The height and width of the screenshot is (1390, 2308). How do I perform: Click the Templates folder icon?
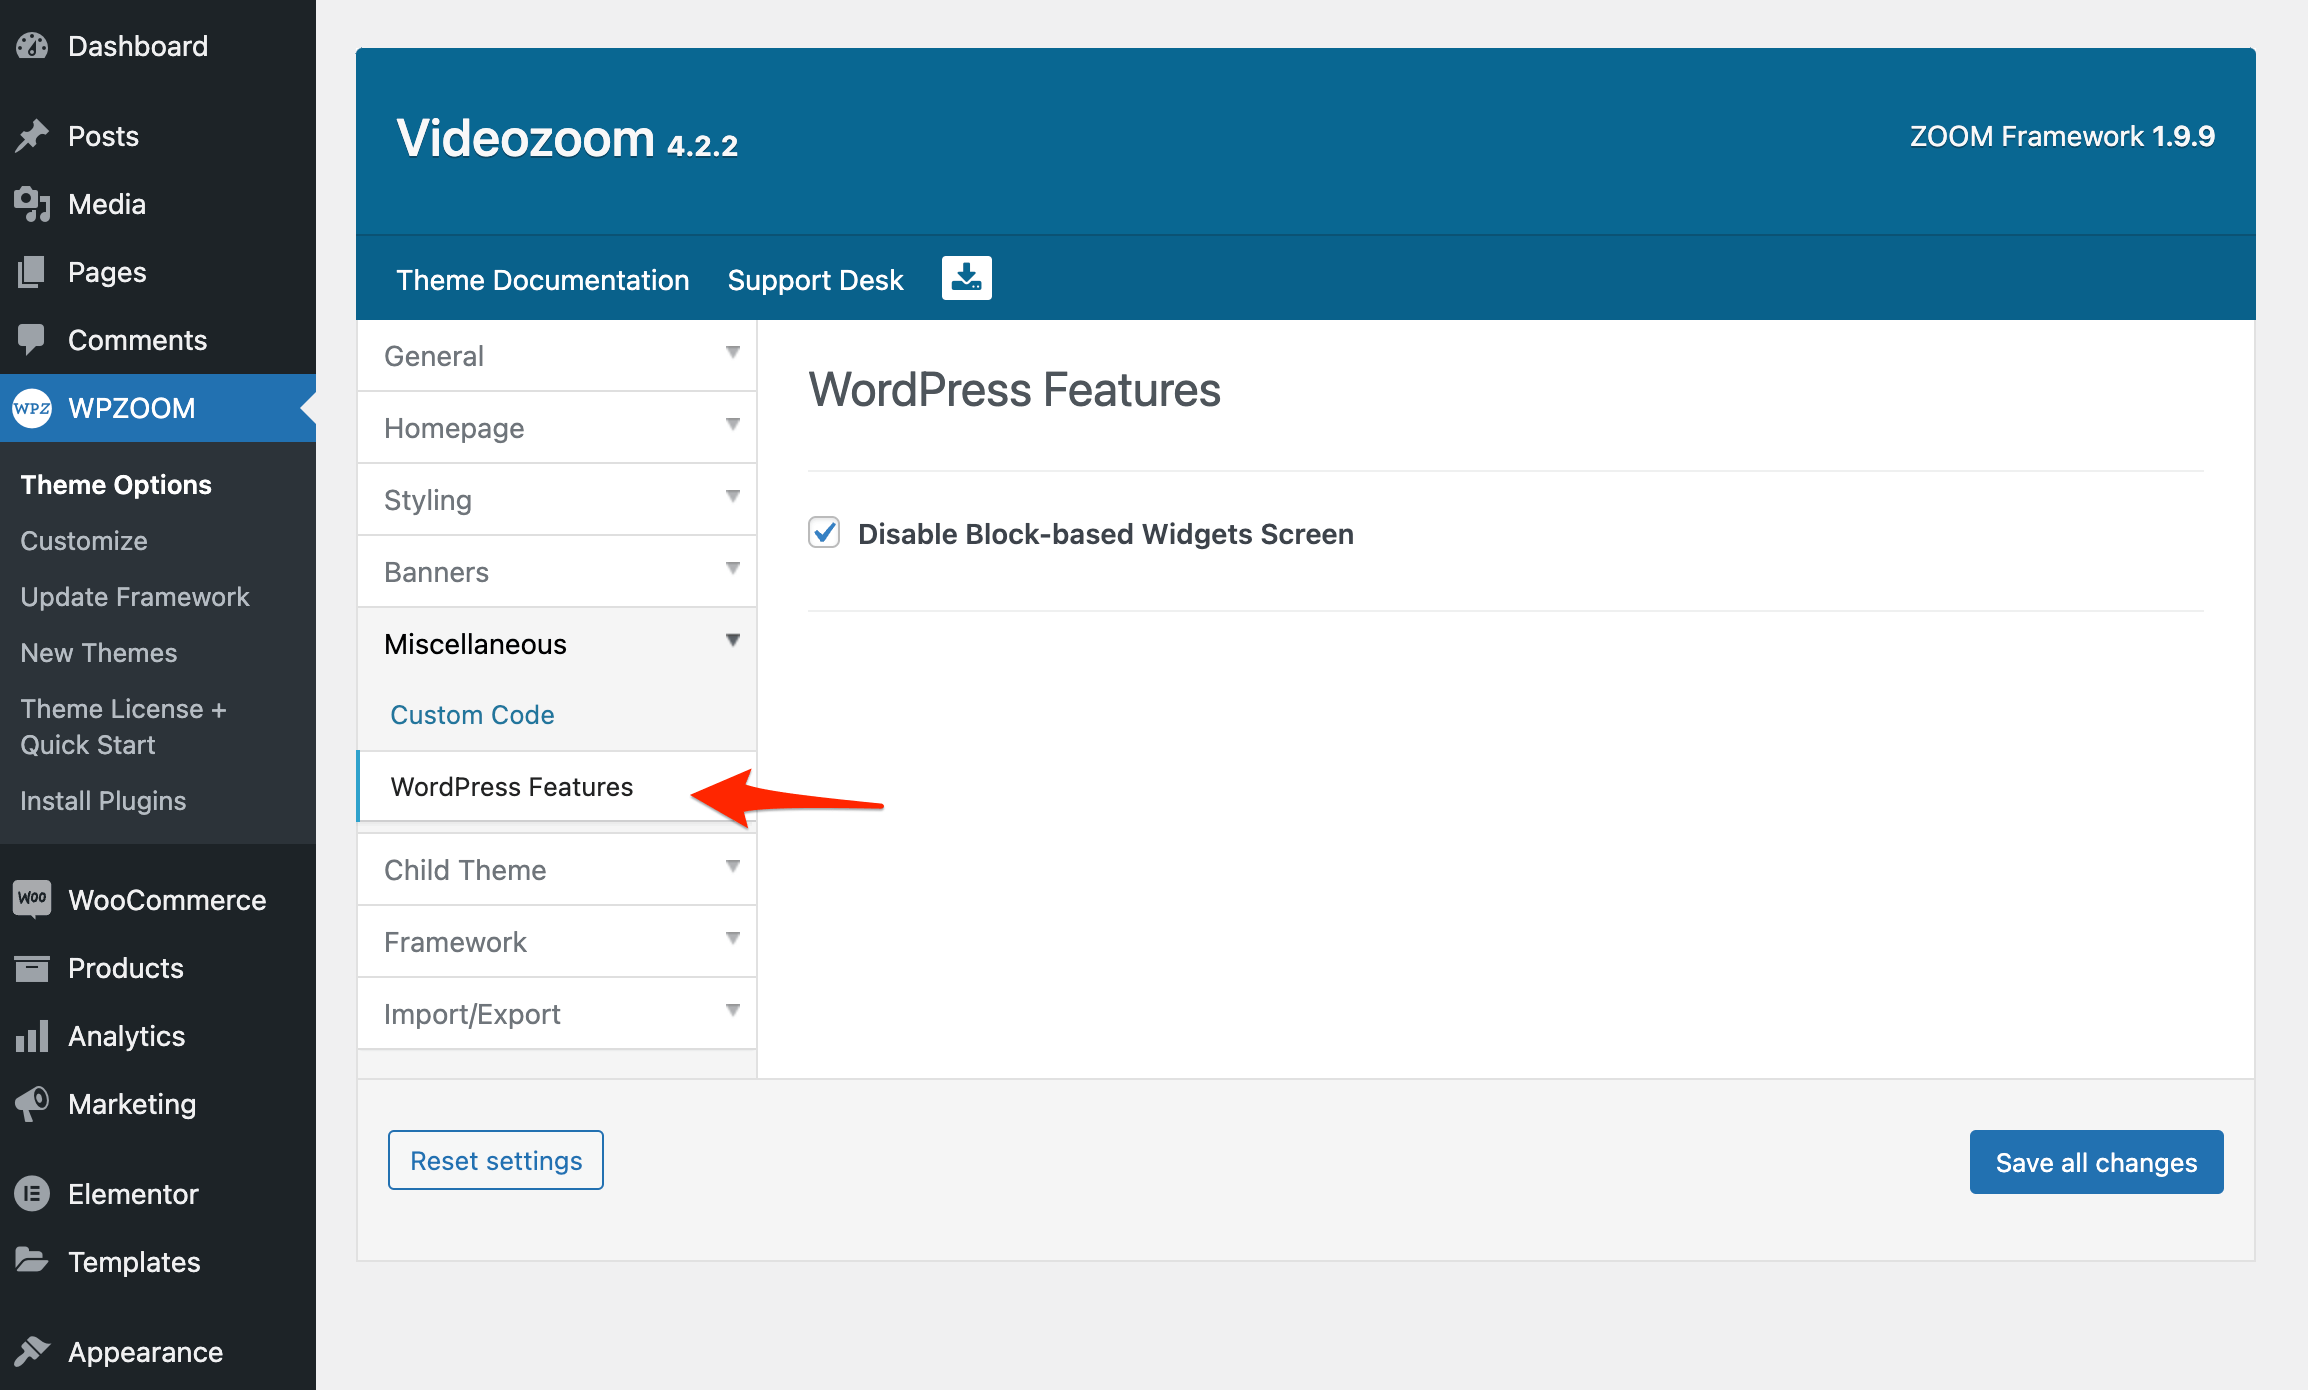click(32, 1261)
